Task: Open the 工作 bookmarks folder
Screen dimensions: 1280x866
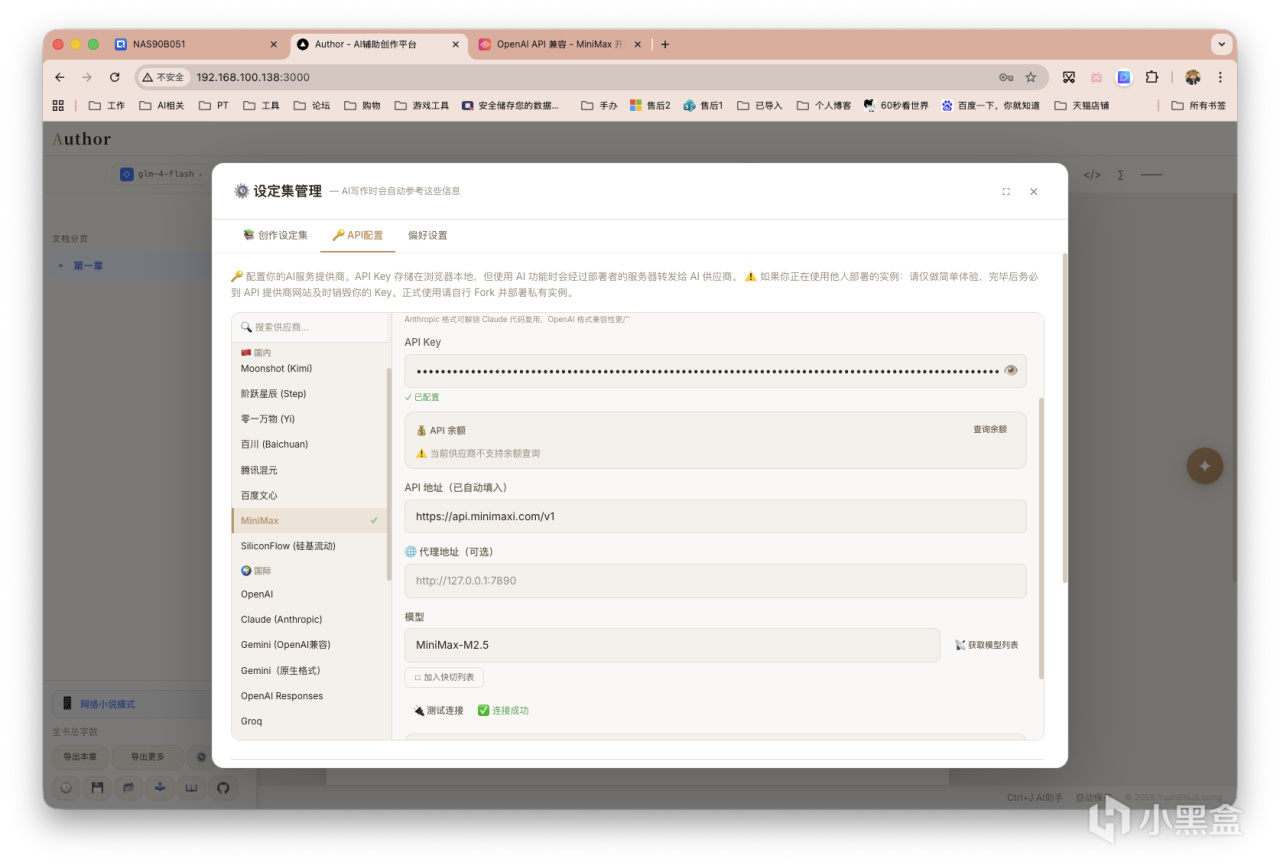Action: pyautogui.click(x=107, y=105)
